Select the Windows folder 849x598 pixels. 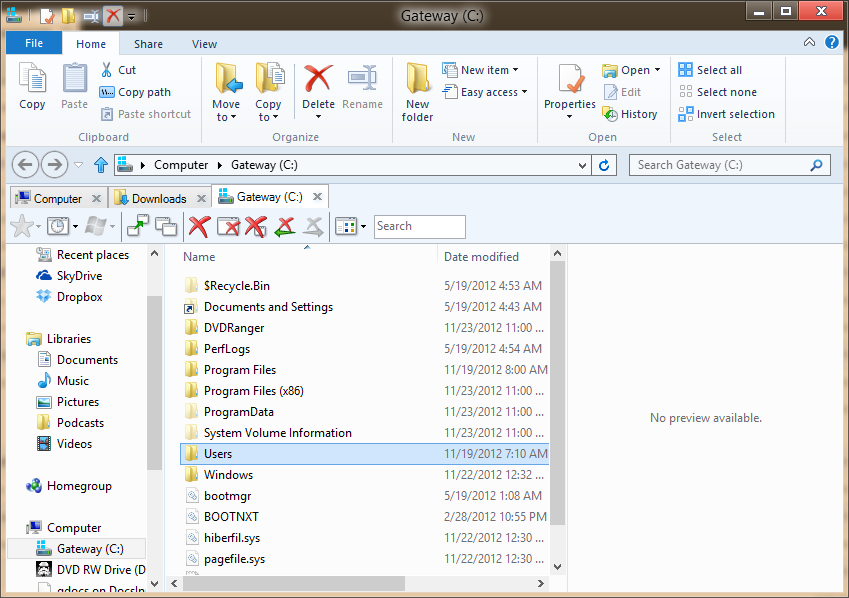[x=364, y=475]
